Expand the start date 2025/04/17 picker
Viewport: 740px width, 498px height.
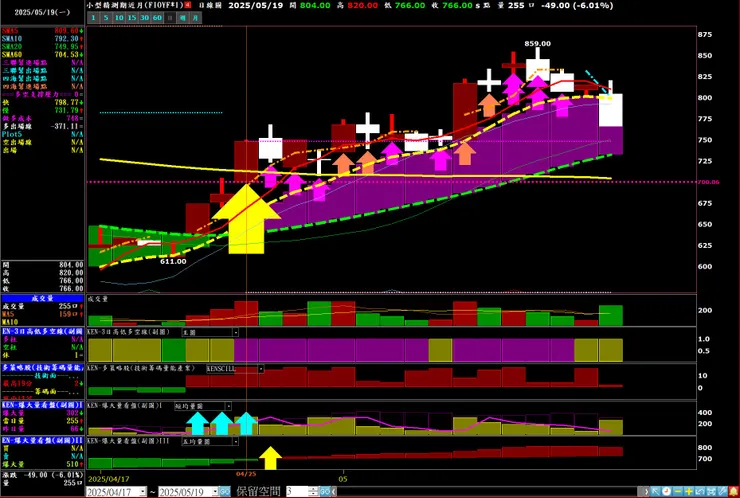(143, 491)
